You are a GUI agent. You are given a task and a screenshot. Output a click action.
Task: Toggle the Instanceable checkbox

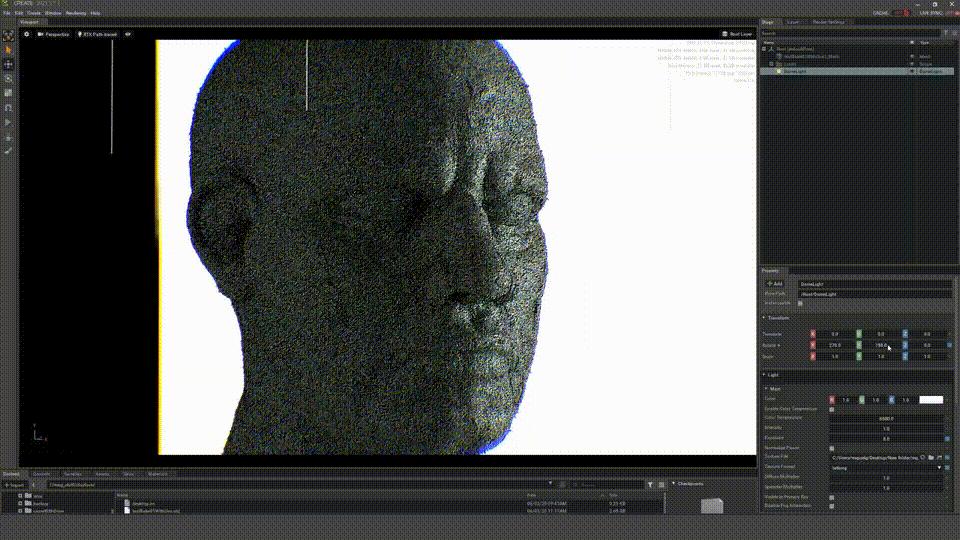click(800, 303)
